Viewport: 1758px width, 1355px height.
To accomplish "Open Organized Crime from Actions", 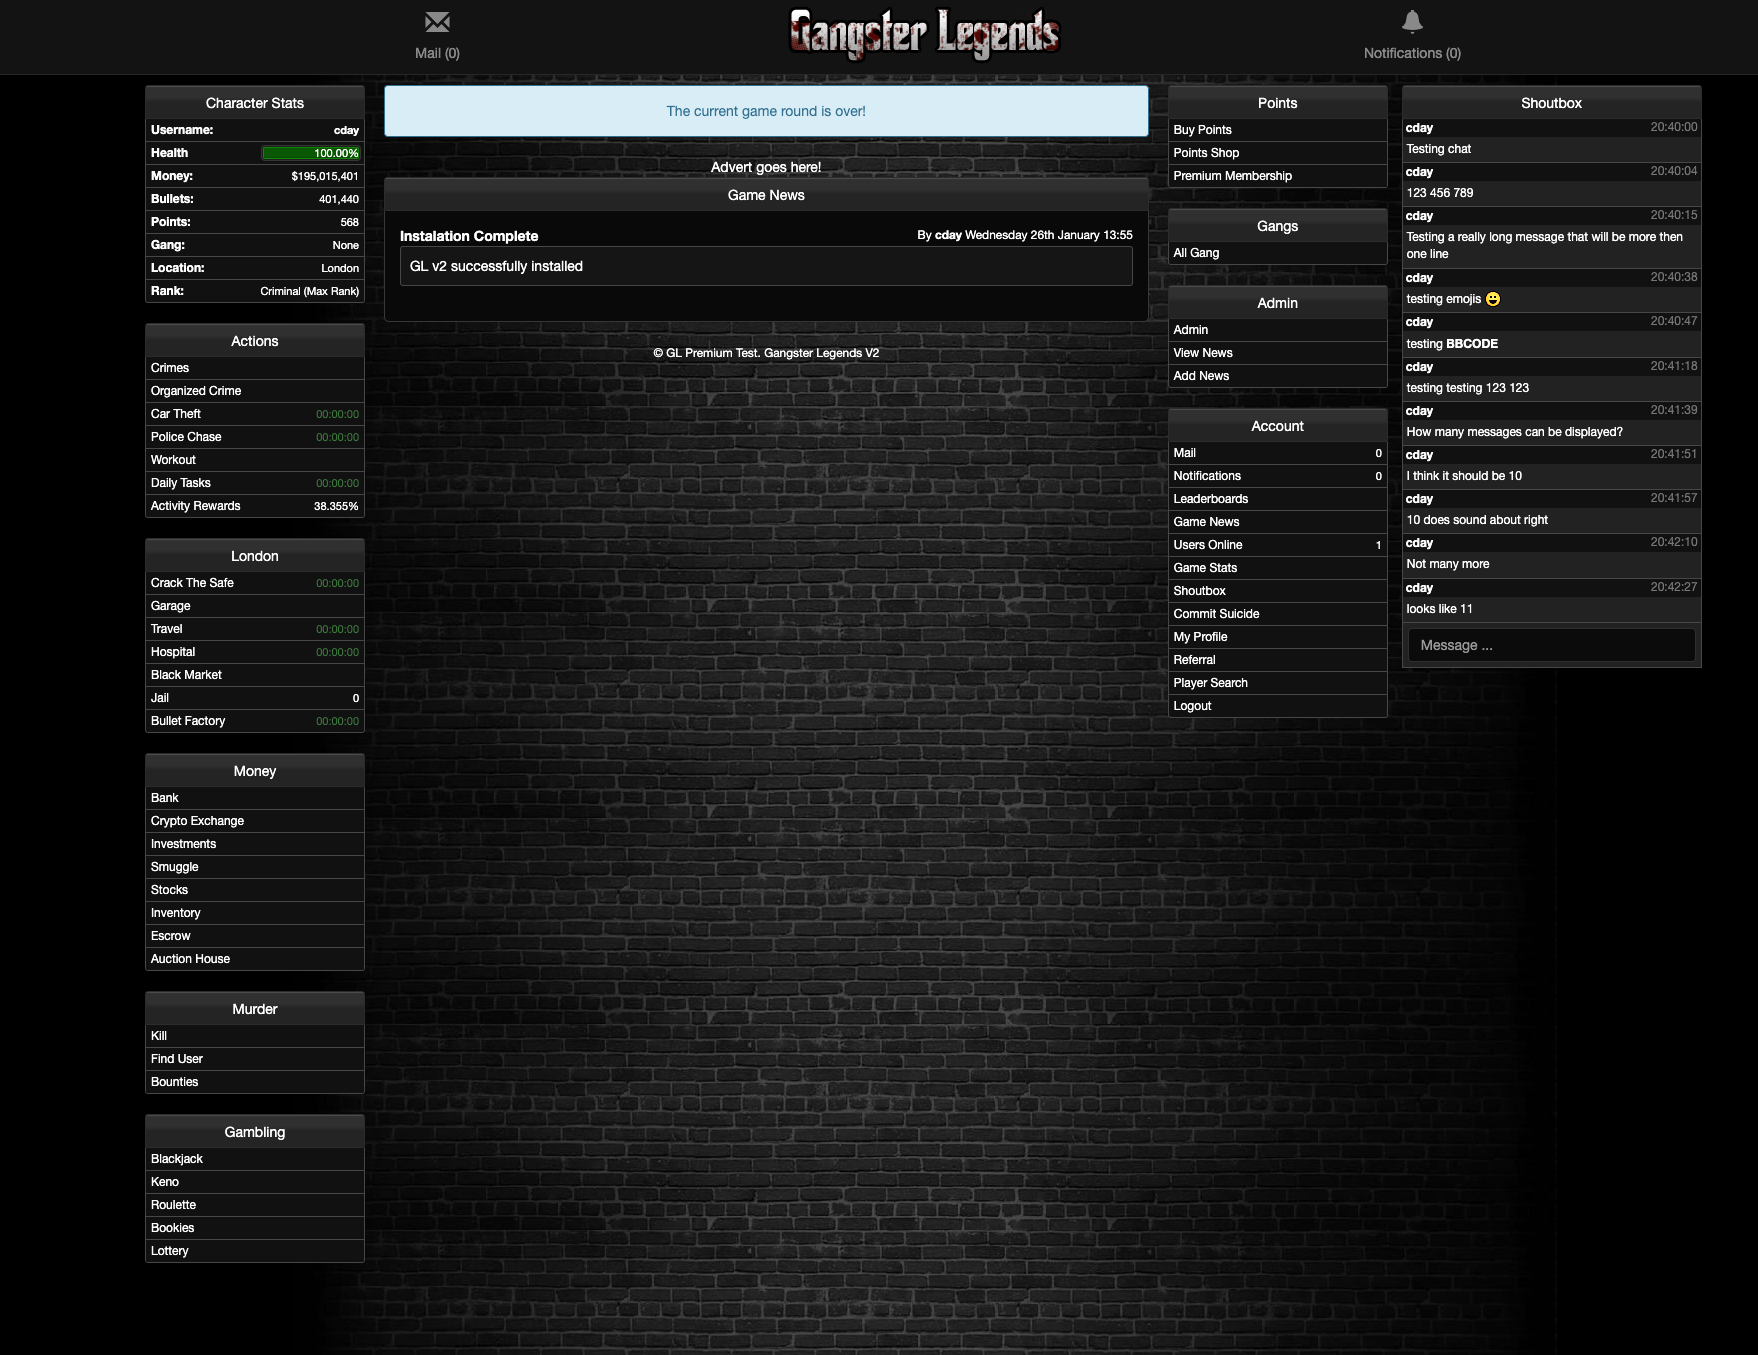I will click(196, 391).
